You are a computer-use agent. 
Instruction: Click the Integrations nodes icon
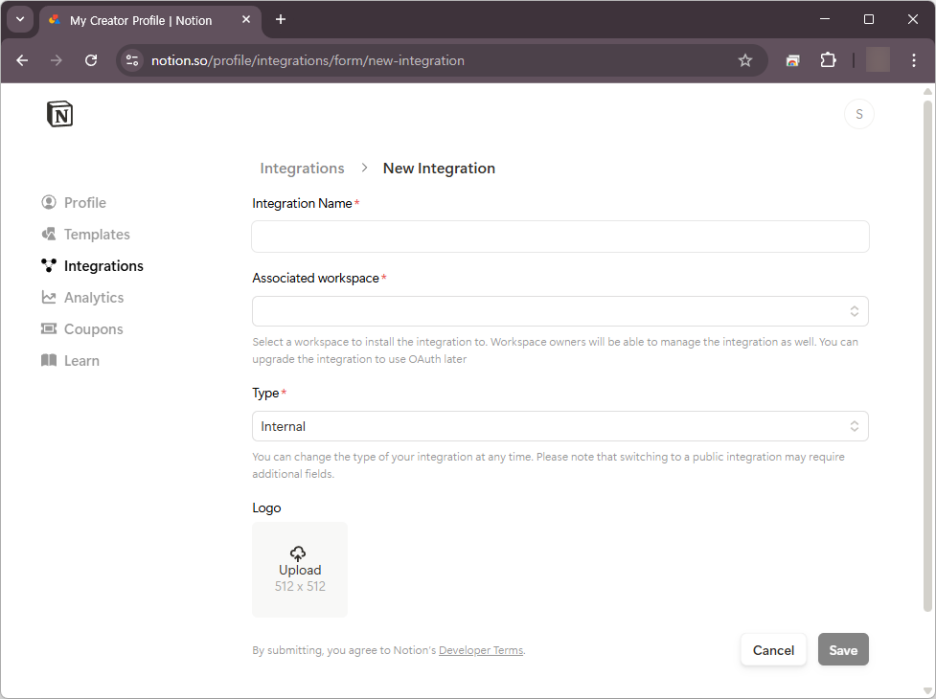coord(48,266)
